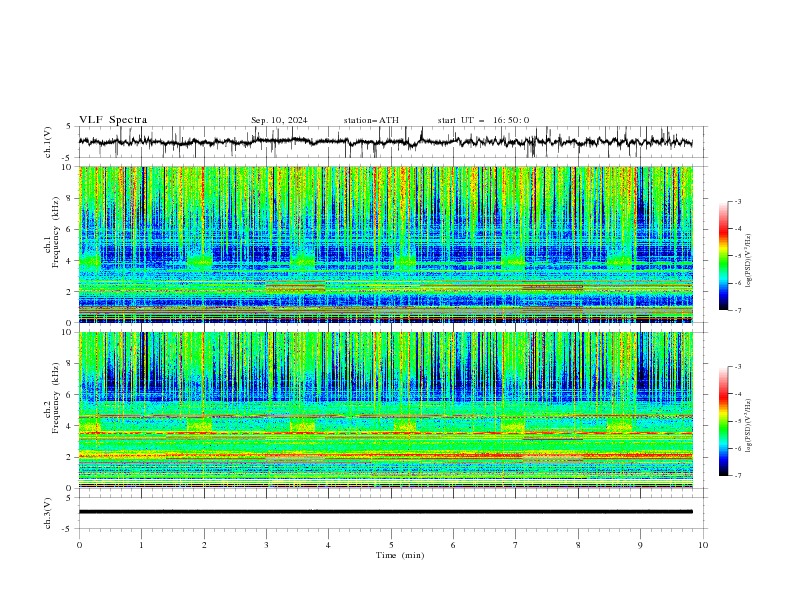Click the log(PSD) label beside ch.1 color bar

click(748, 261)
